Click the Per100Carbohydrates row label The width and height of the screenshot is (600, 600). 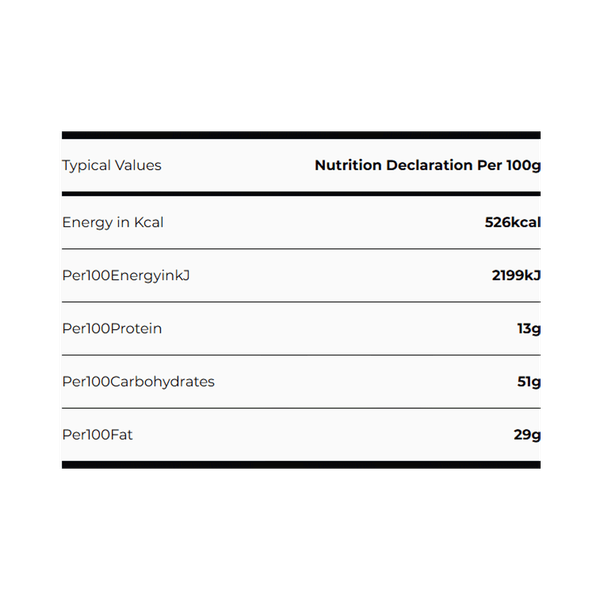click(138, 381)
